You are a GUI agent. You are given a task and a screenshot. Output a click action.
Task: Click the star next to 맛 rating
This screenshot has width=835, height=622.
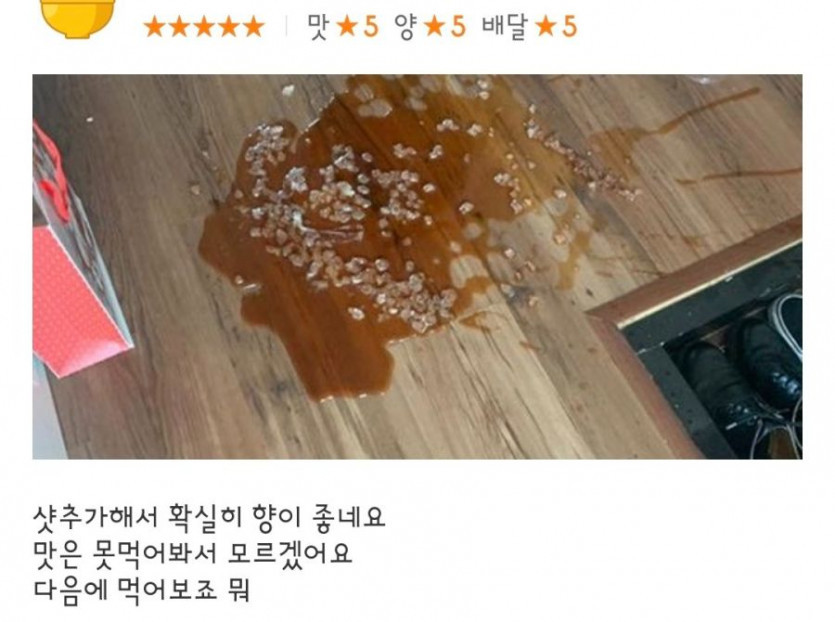(x=347, y=26)
